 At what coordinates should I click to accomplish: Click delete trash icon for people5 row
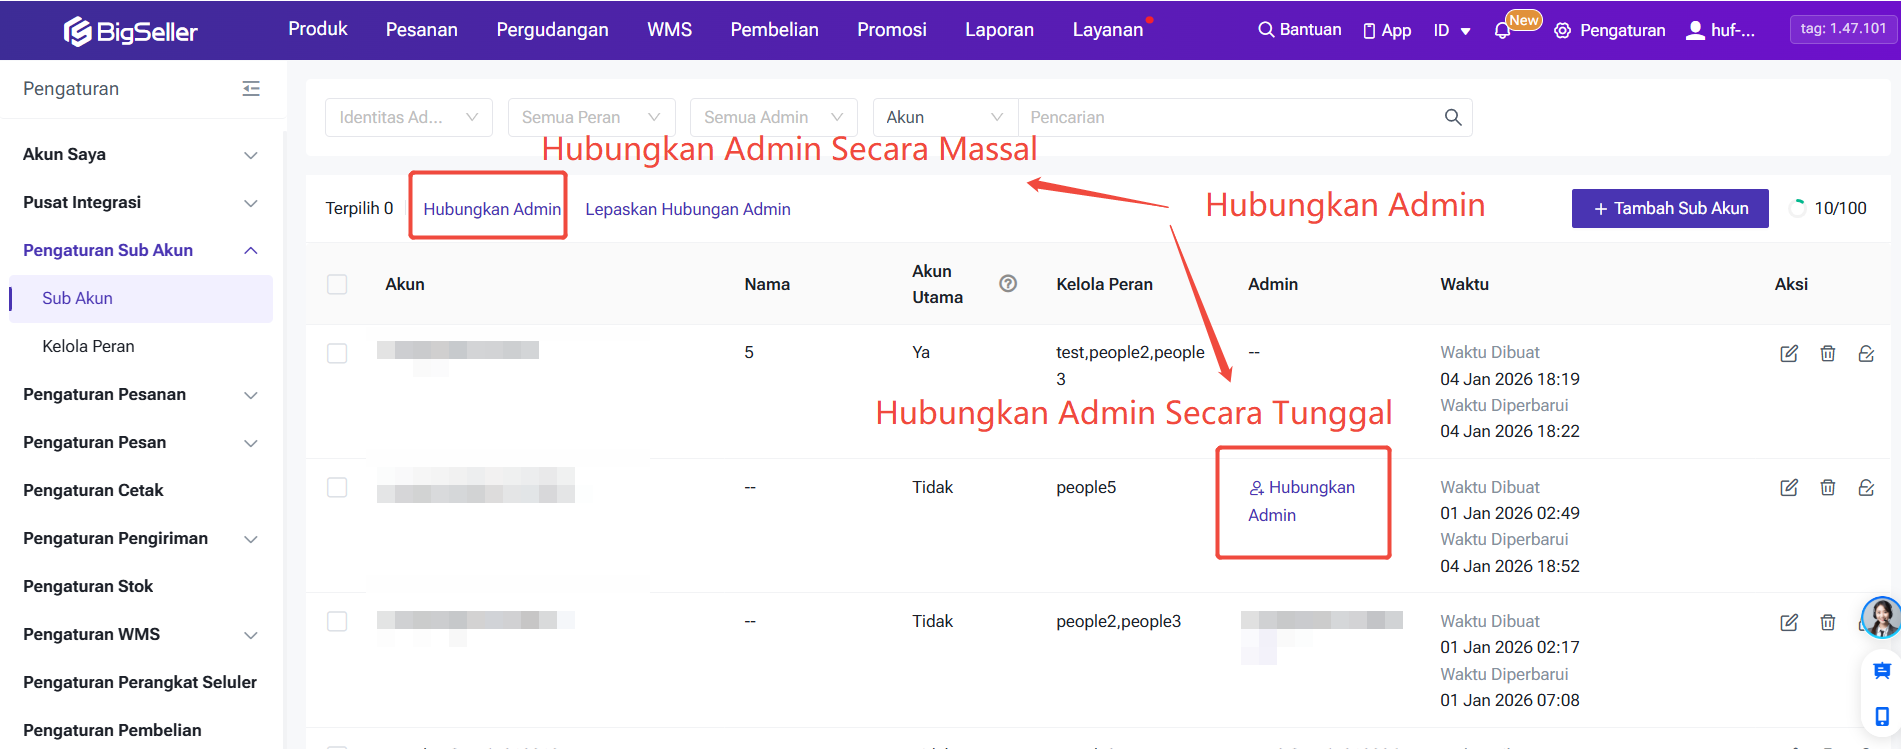point(1827,487)
